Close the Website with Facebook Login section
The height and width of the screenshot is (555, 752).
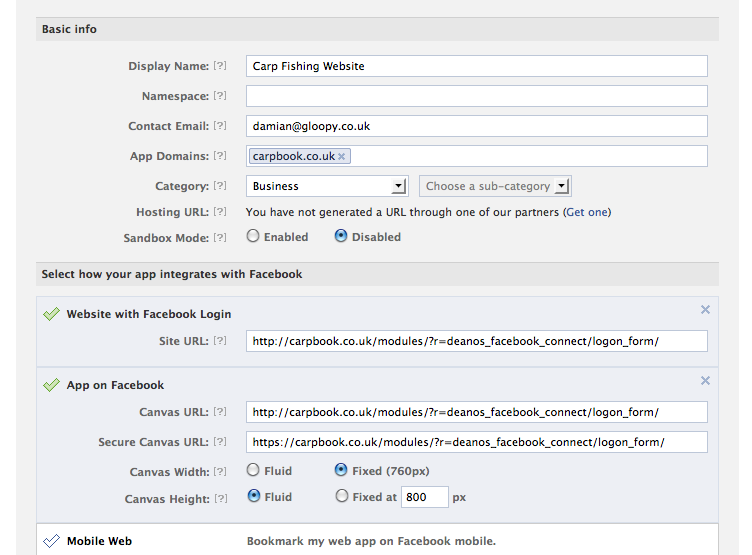pos(705,310)
